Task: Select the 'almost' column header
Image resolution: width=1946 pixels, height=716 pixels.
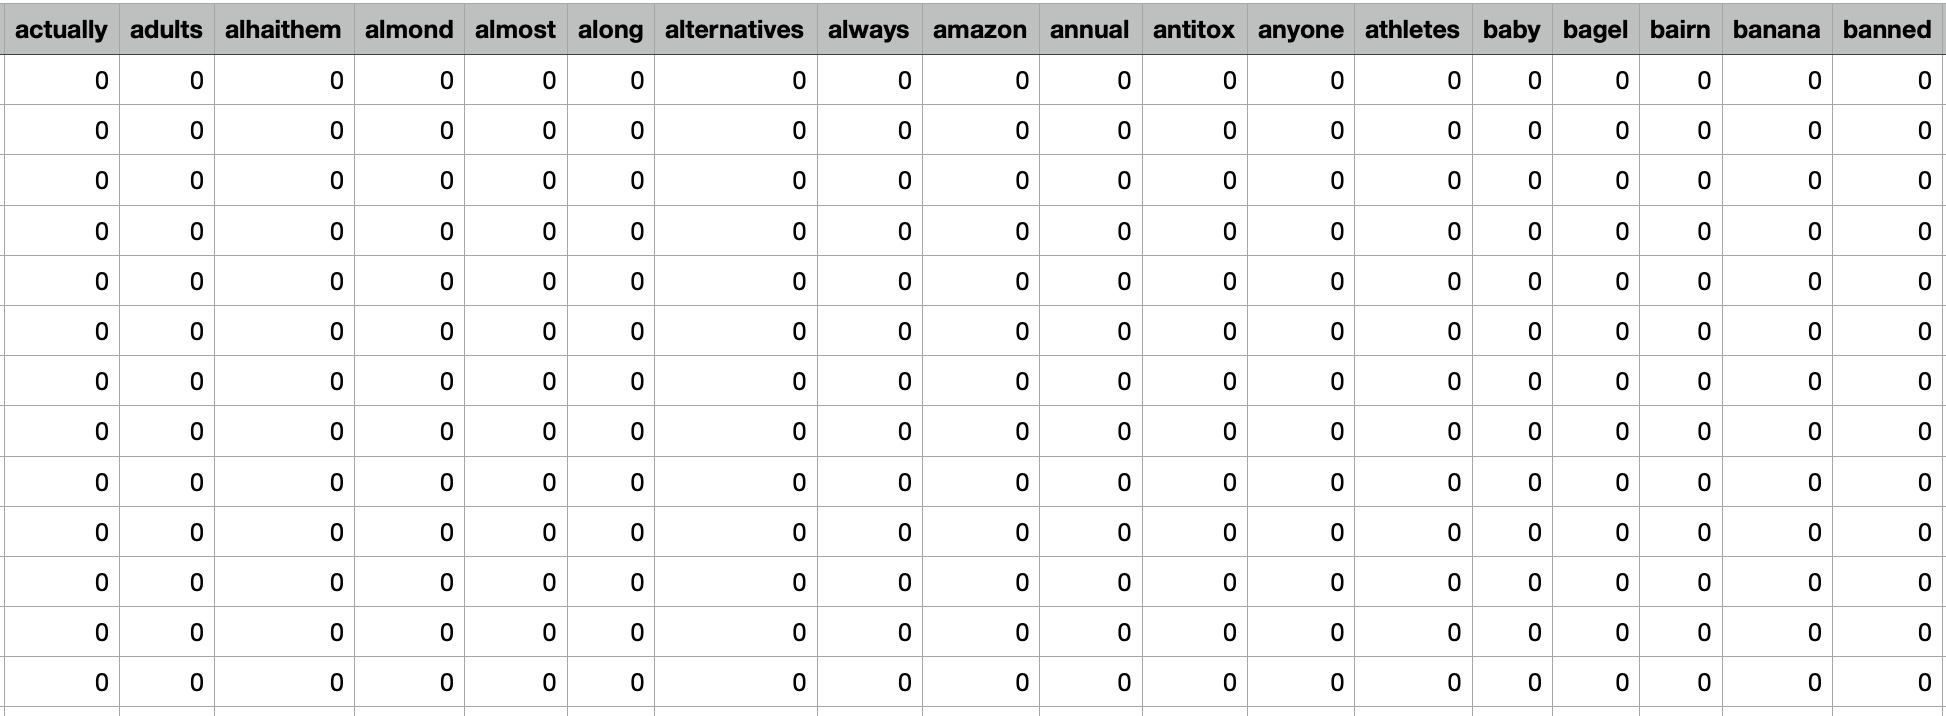Action: pos(515,30)
